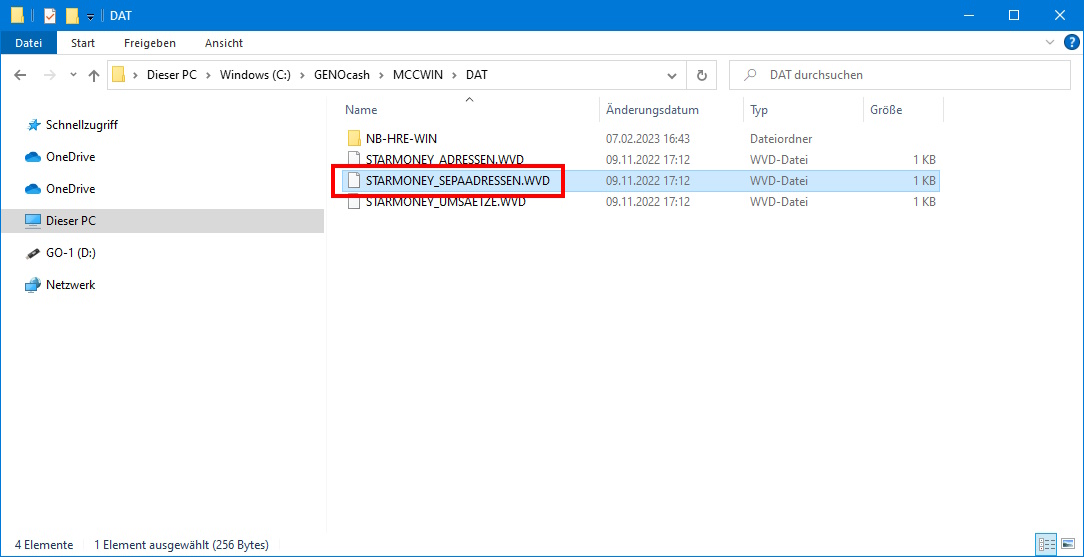Click the DAT durchsuchen search field
This screenshot has height=557, width=1084.
[899, 75]
